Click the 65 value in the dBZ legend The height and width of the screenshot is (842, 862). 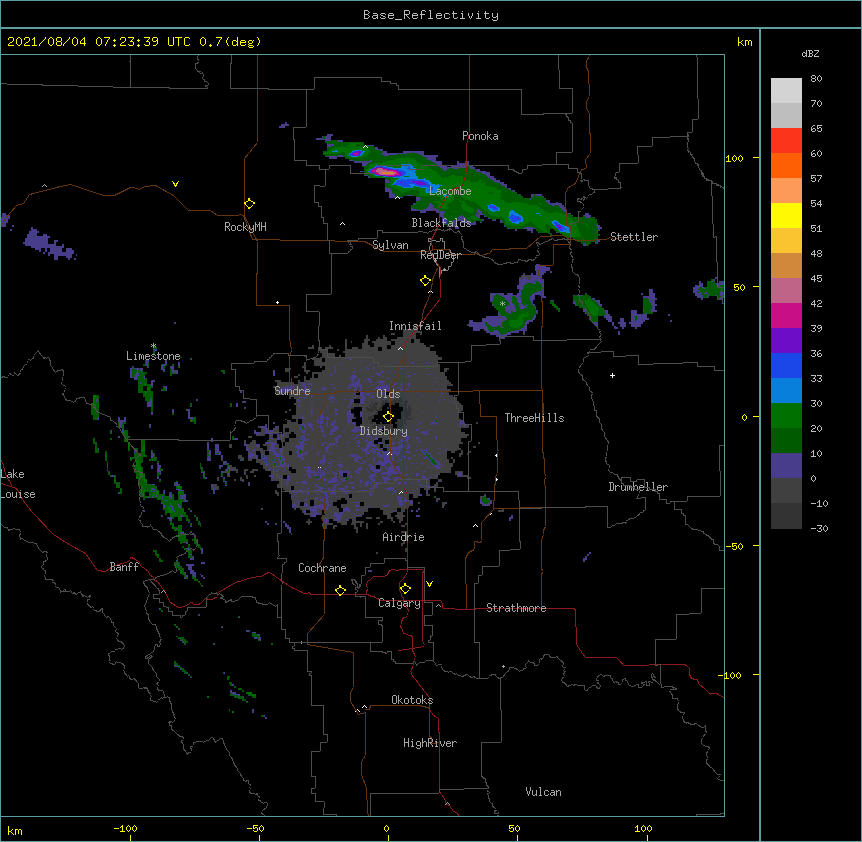click(816, 129)
